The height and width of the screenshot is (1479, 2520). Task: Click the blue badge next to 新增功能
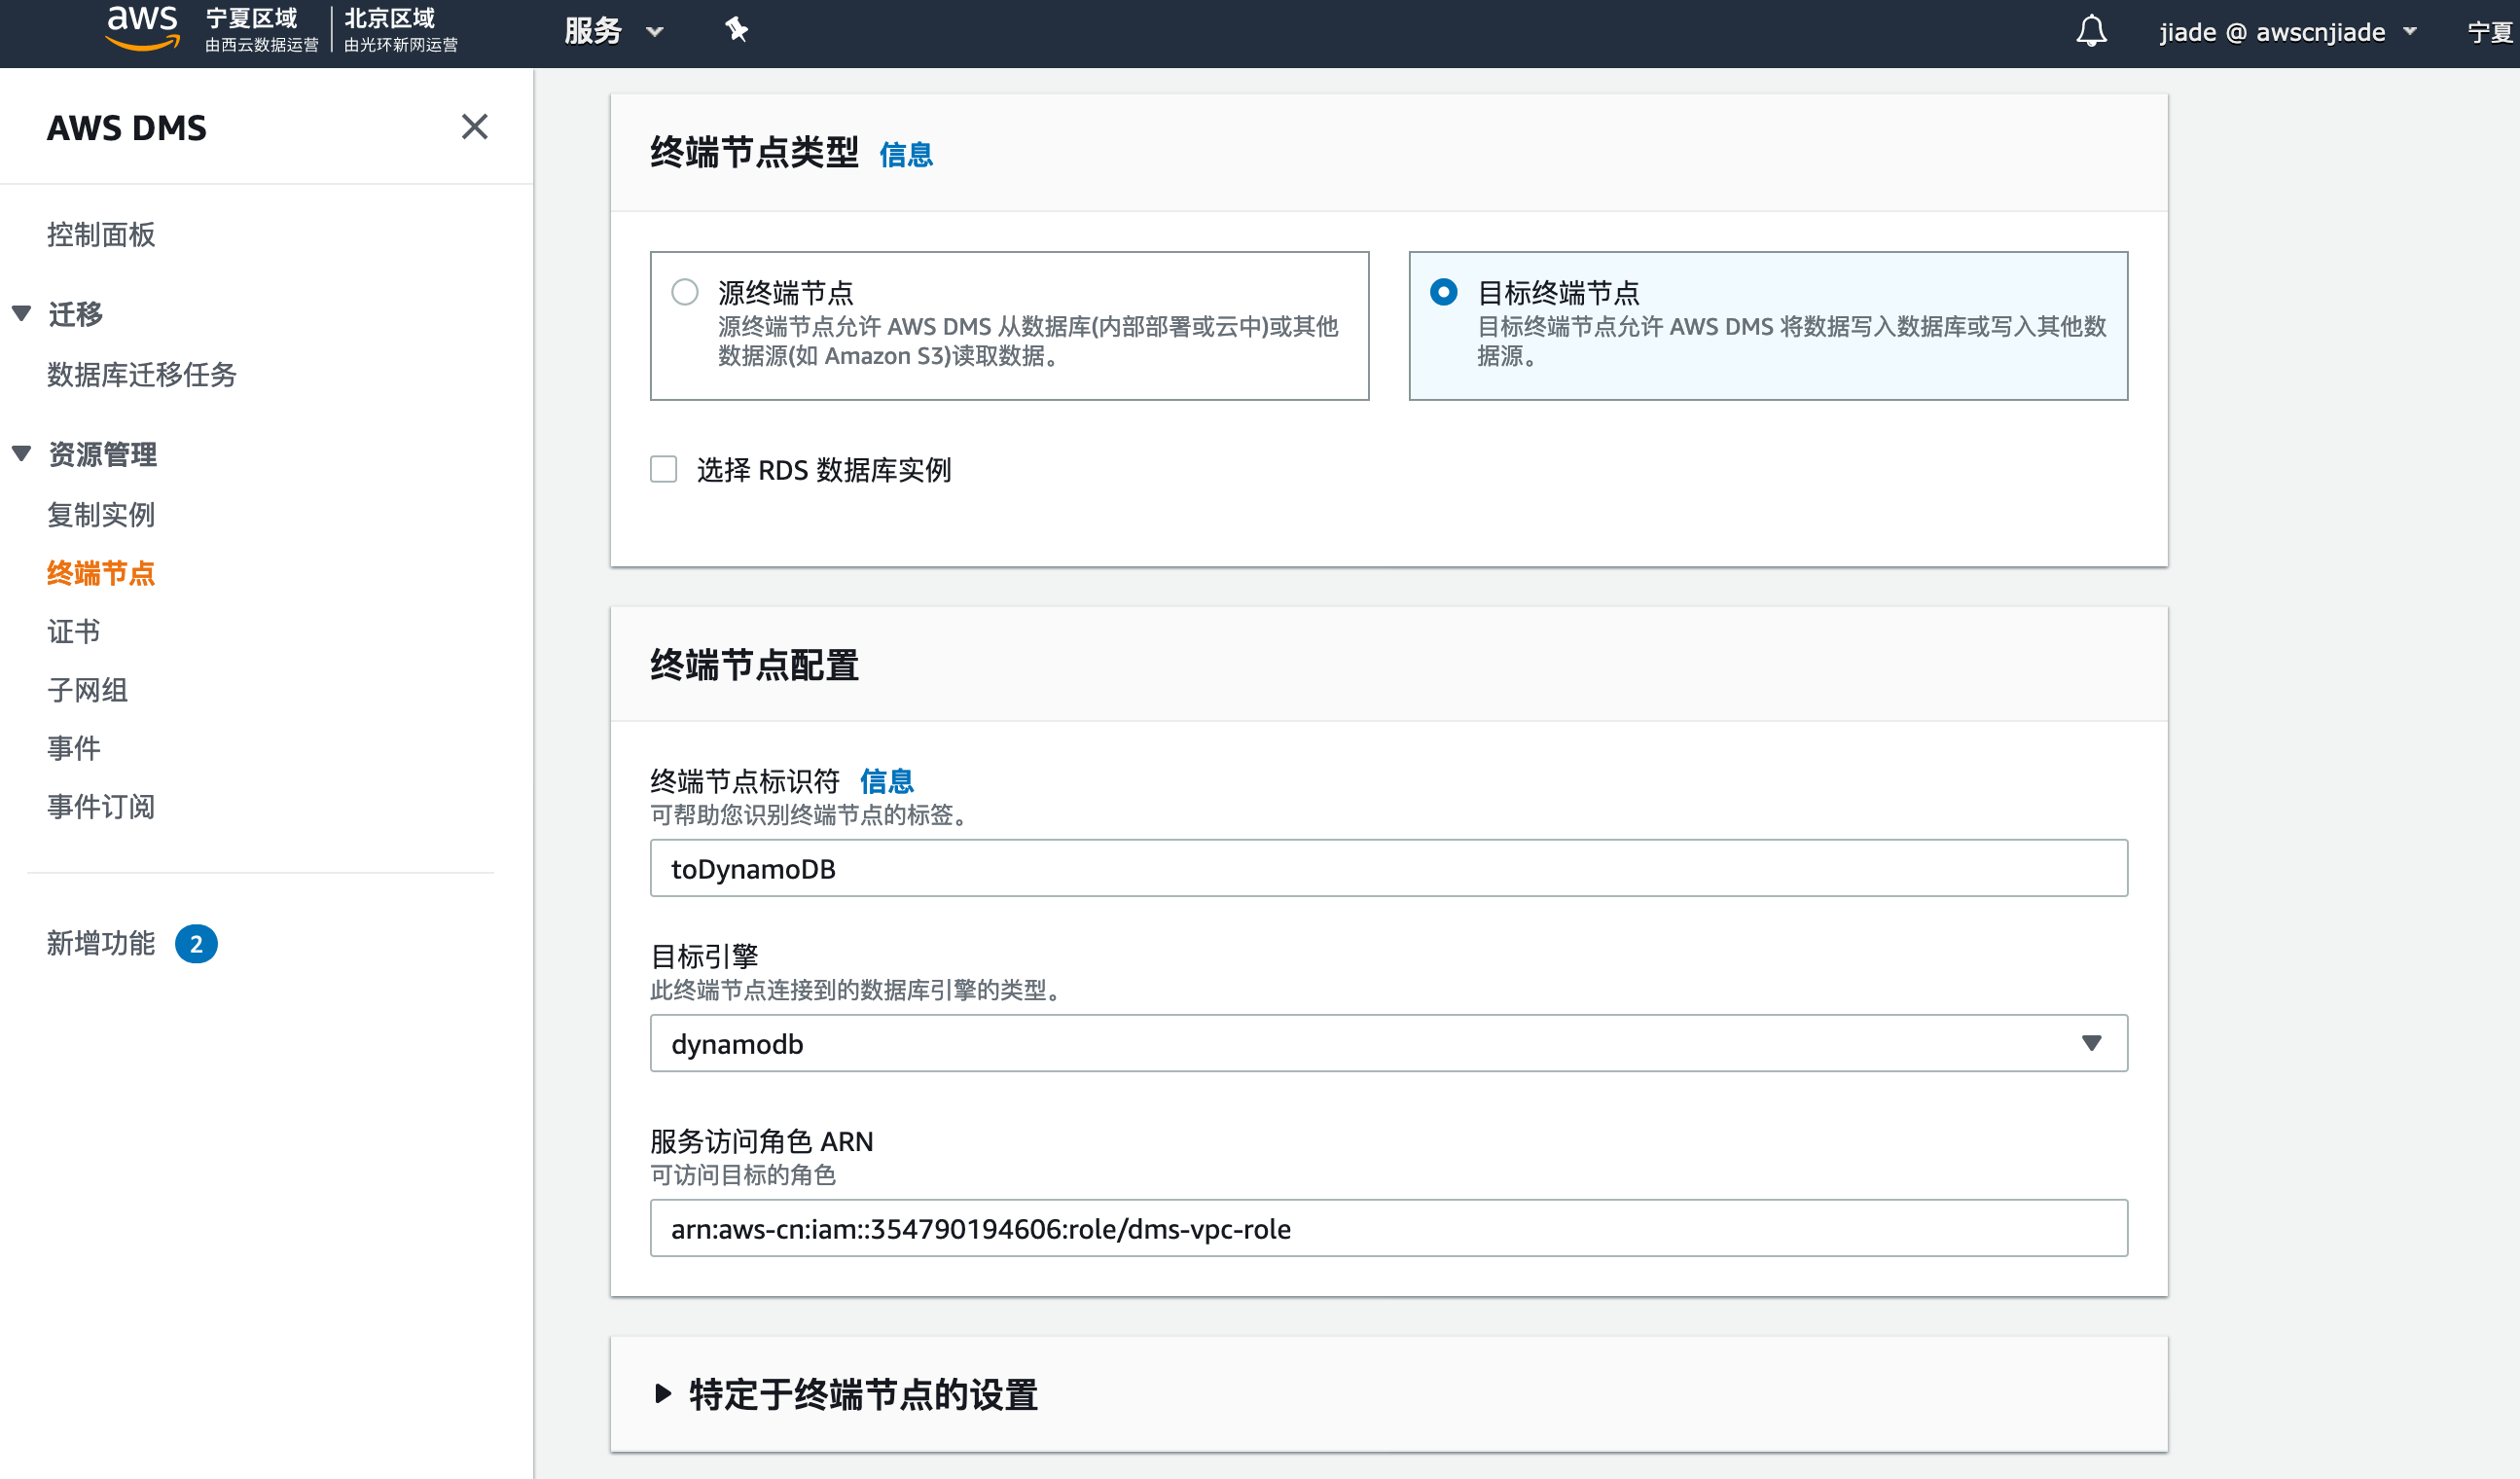196,944
